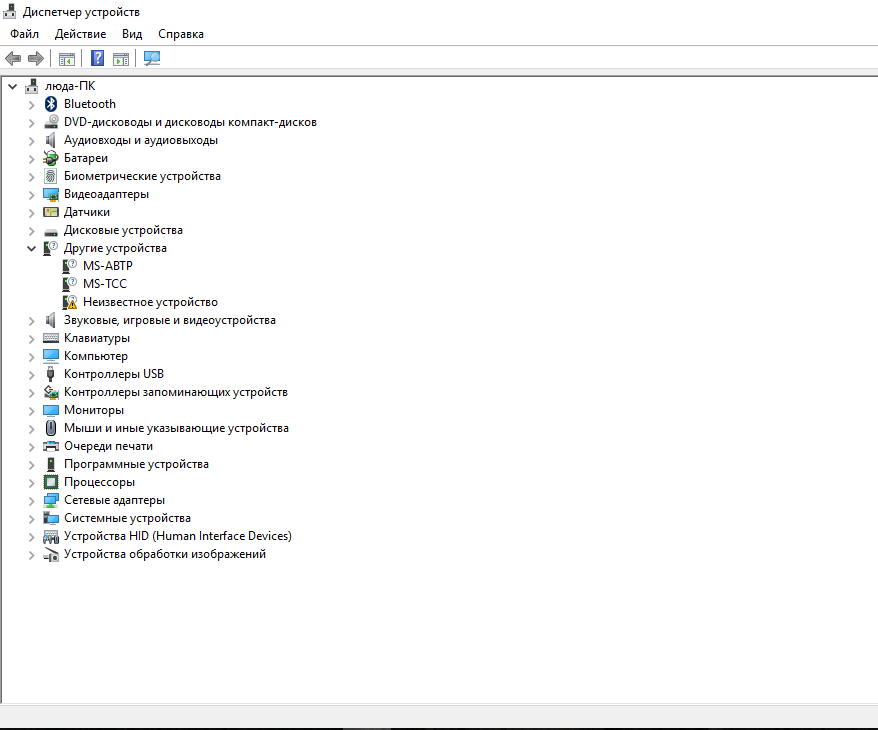Image resolution: width=878 pixels, height=730 pixels.
Task: Select the MS-ABTP device entry
Action: pos(107,266)
